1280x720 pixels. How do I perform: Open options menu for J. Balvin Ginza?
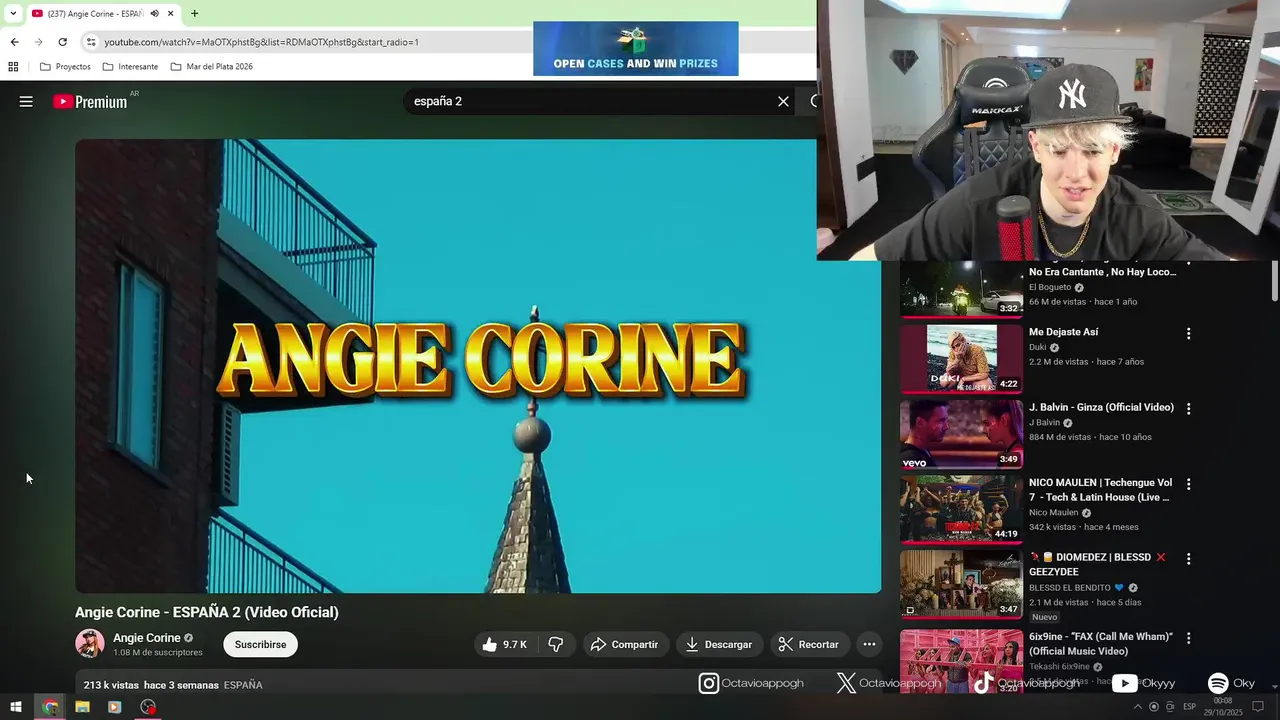click(x=1189, y=409)
